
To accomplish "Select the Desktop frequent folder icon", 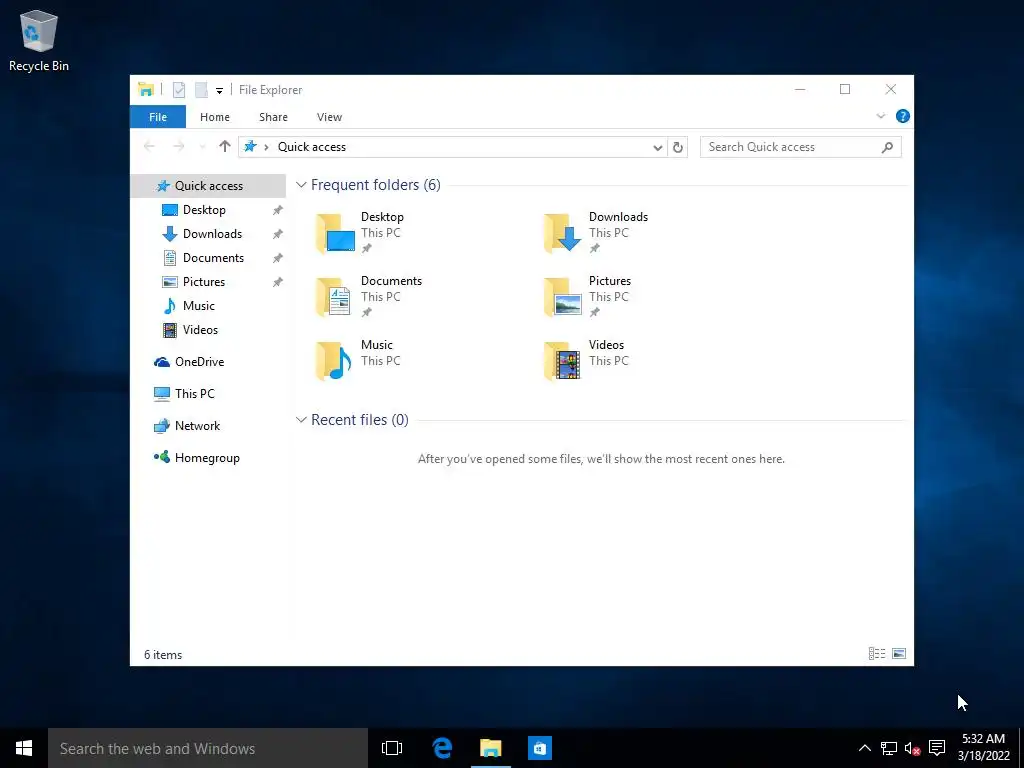I will point(336,233).
